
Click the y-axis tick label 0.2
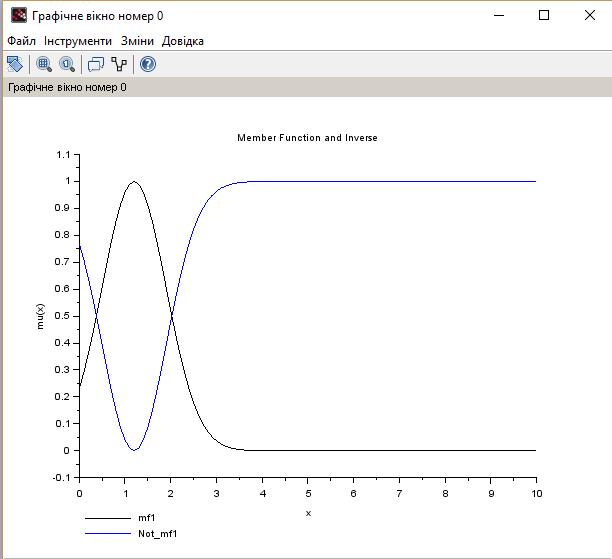click(x=62, y=397)
